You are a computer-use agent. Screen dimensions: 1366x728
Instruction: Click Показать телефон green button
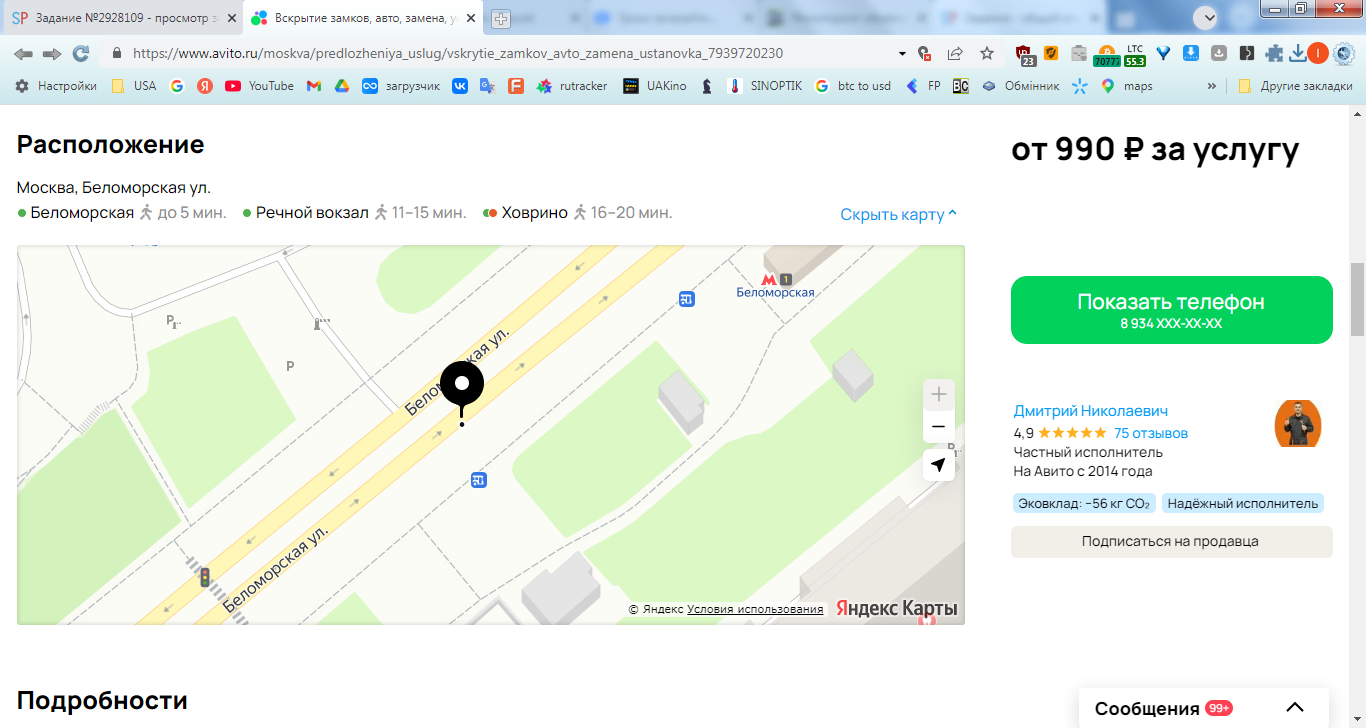(1171, 310)
